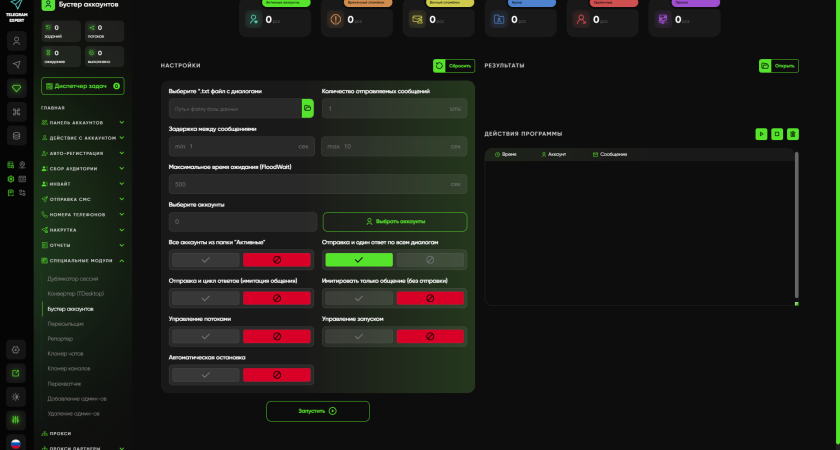The width and height of the screenshot is (840, 450).
Task: Click the paper-plane send icon in left rail
Action: (17, 64)
